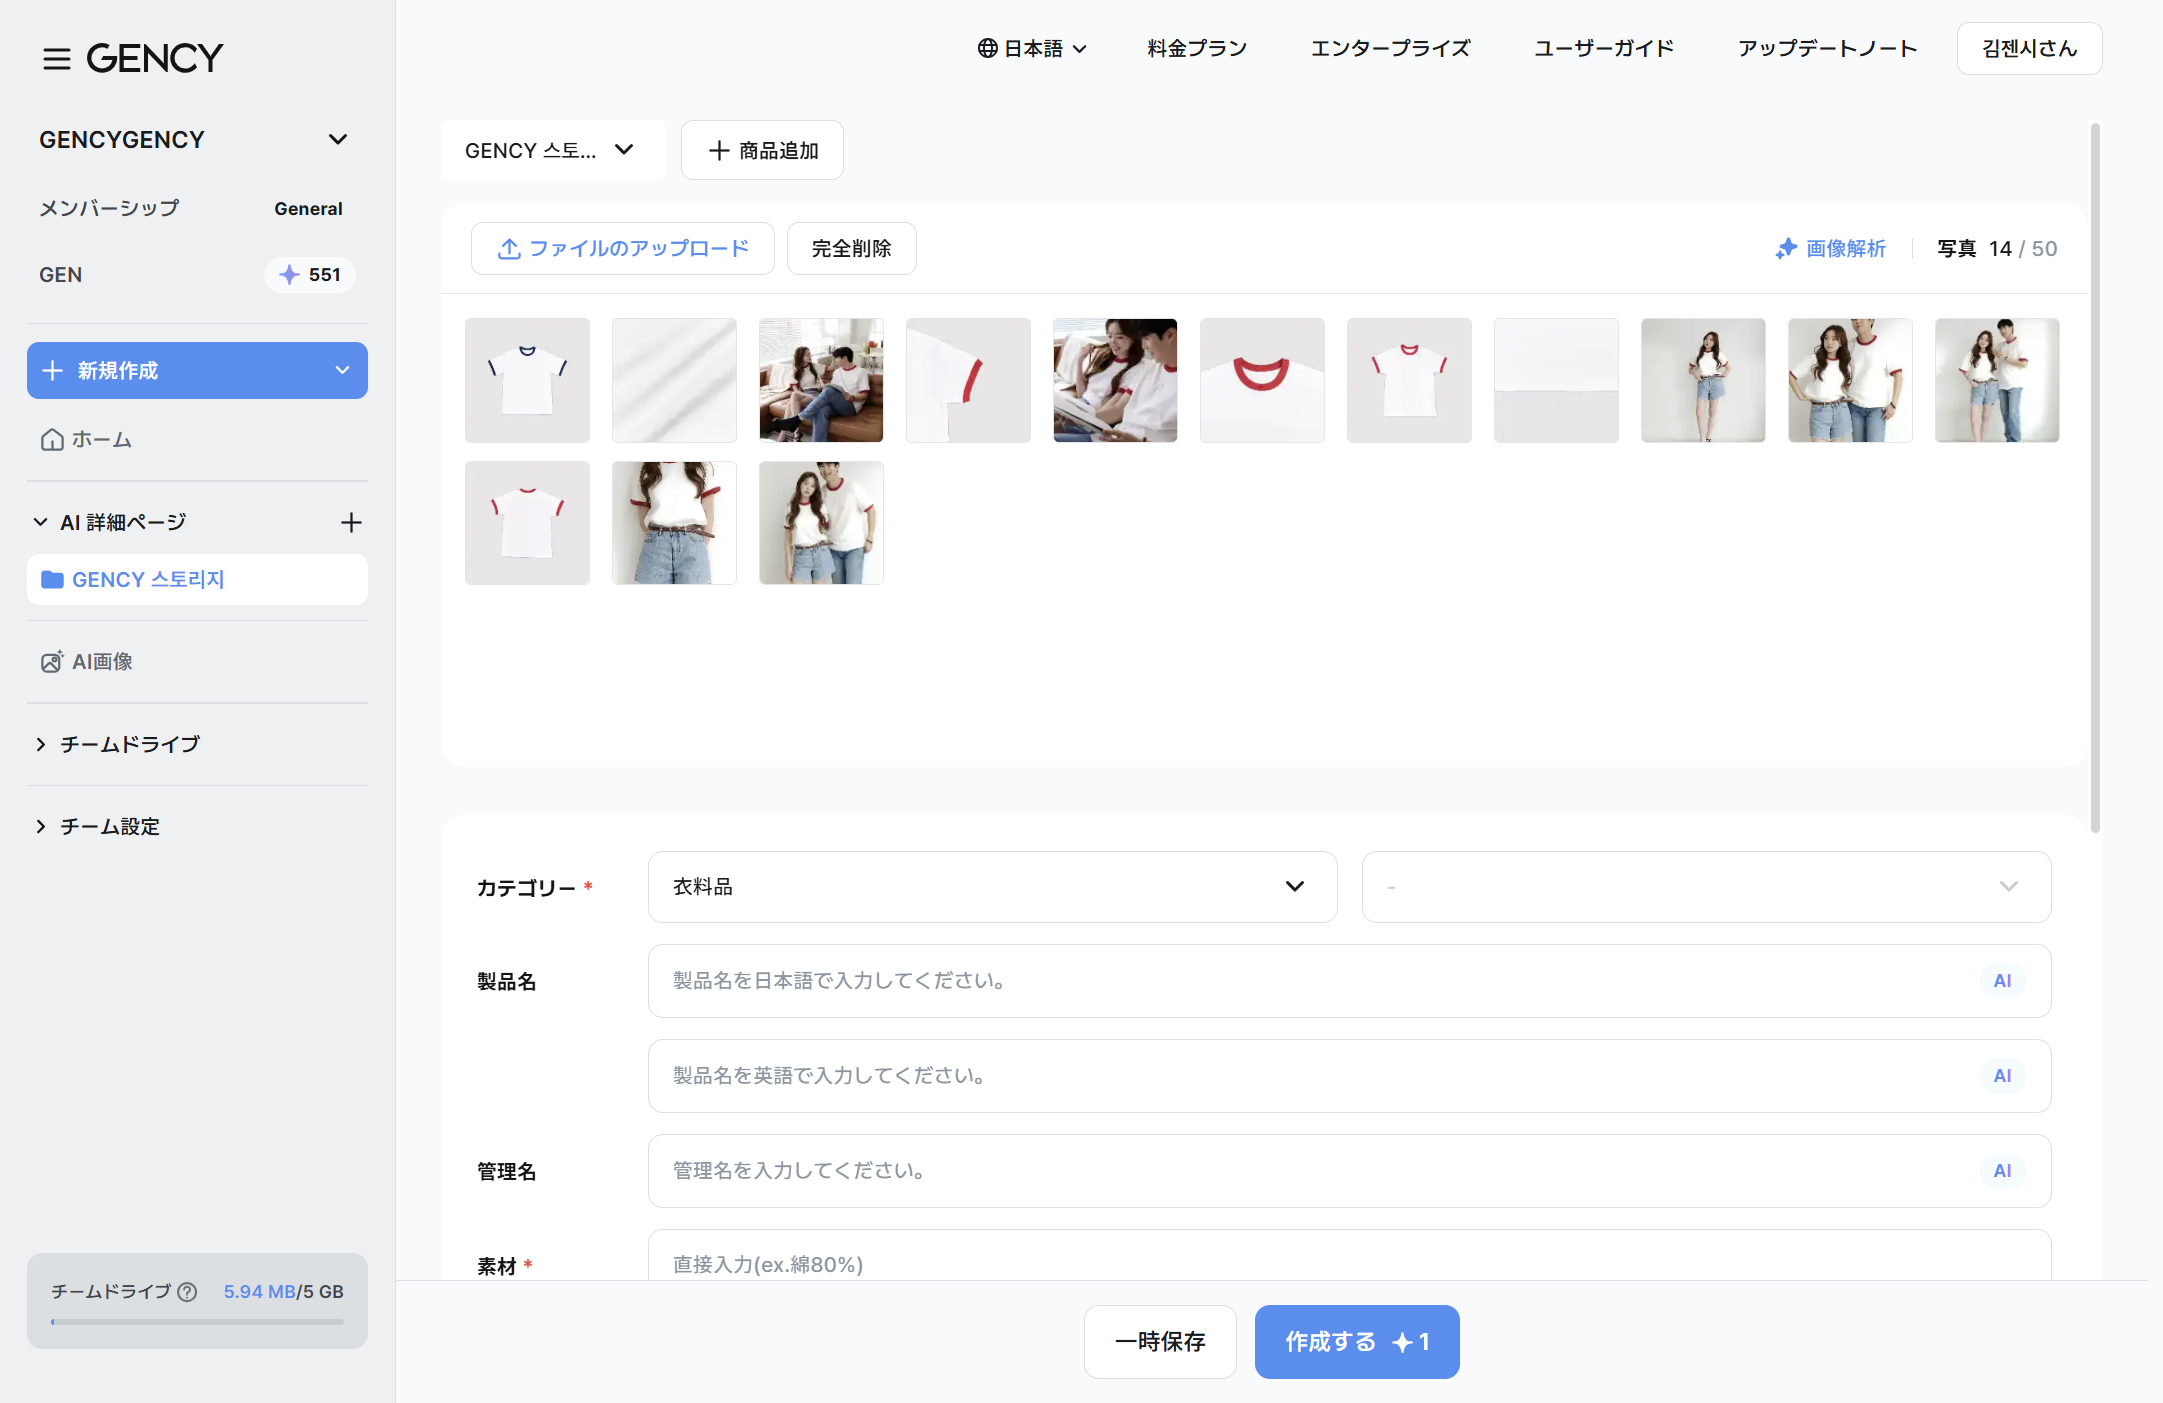Select the couple on sofa thumbnail

(x=821, y=381)
